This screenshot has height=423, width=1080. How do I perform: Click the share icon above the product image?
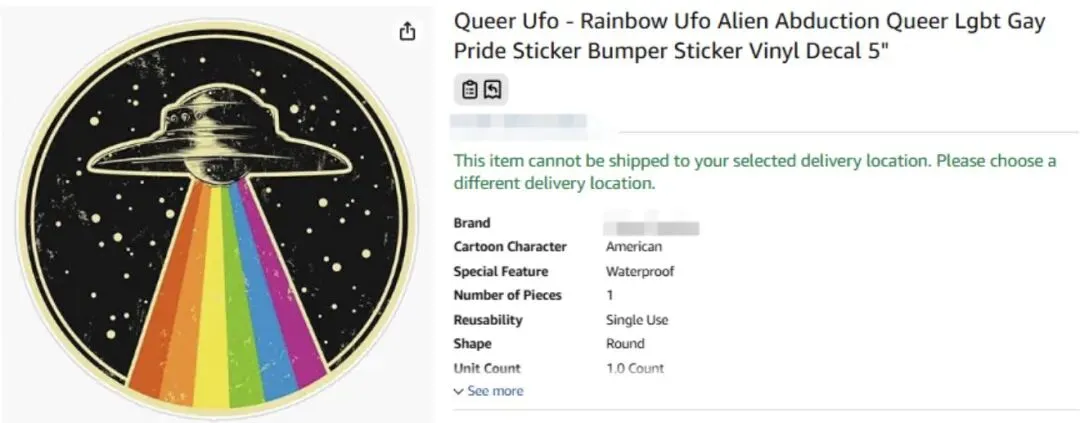pos(407,32)
